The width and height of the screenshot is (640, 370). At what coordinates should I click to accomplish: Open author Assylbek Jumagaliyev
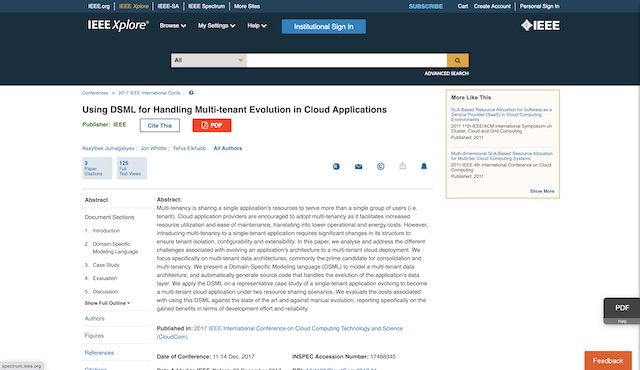[x=108, y=148]
